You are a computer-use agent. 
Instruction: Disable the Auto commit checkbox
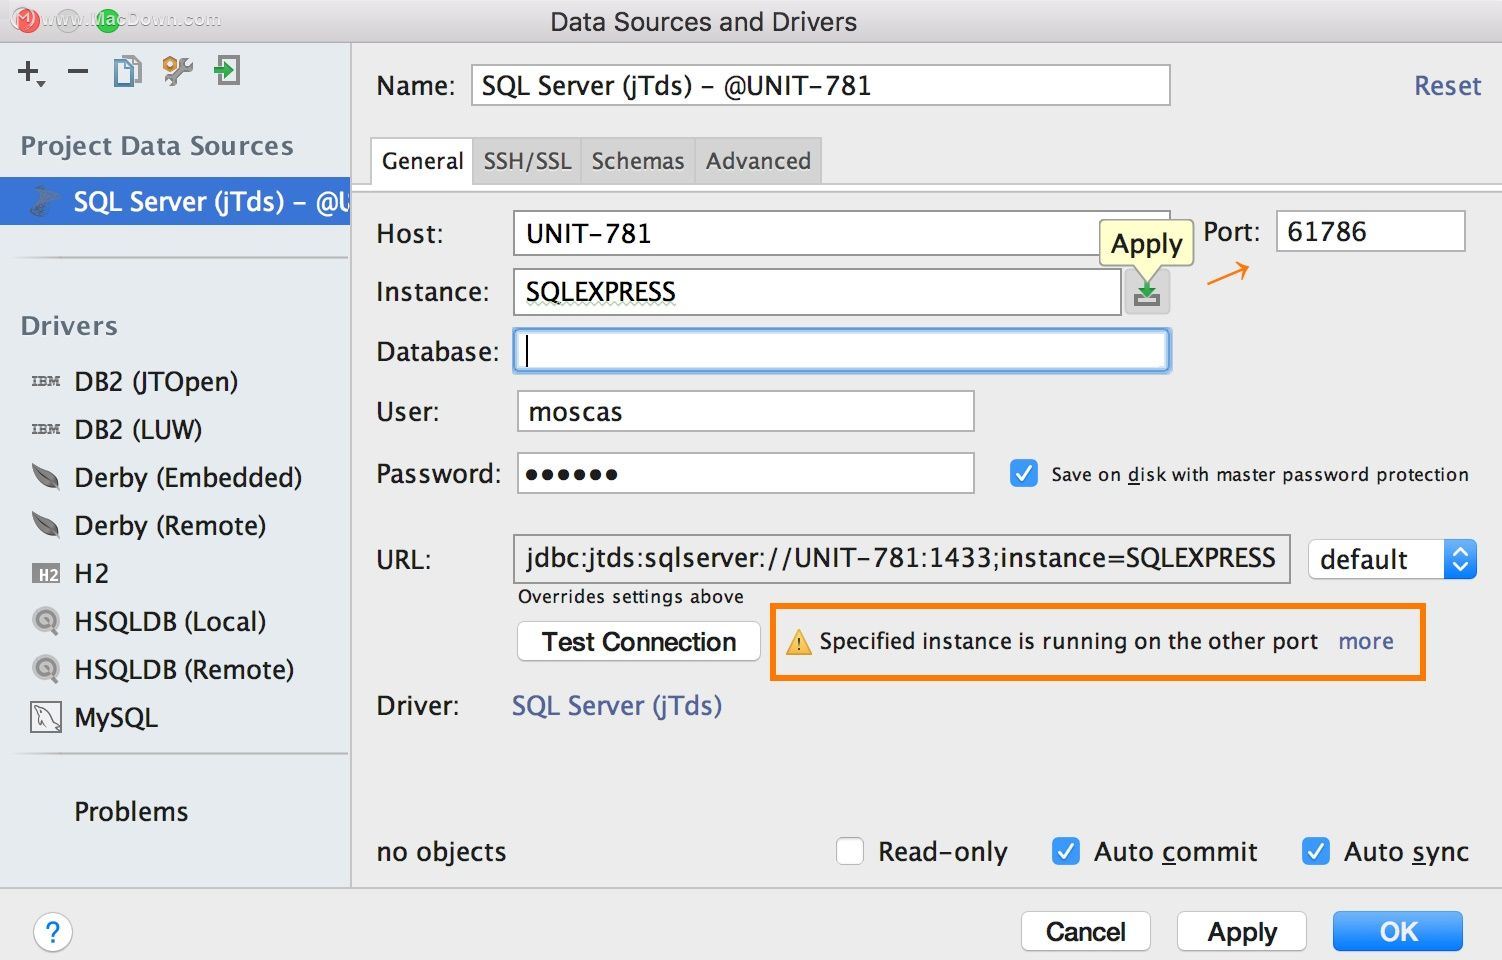coord(1066,851)
